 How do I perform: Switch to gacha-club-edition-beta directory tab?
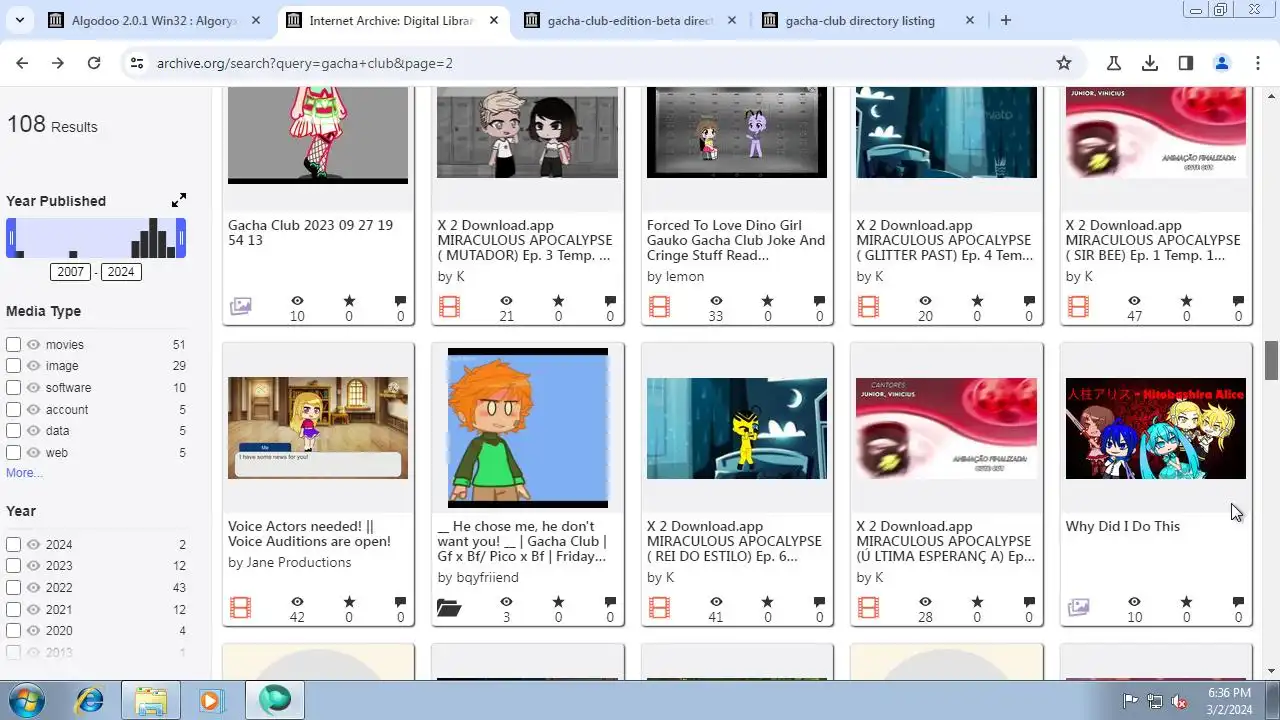tap(630, 20)
